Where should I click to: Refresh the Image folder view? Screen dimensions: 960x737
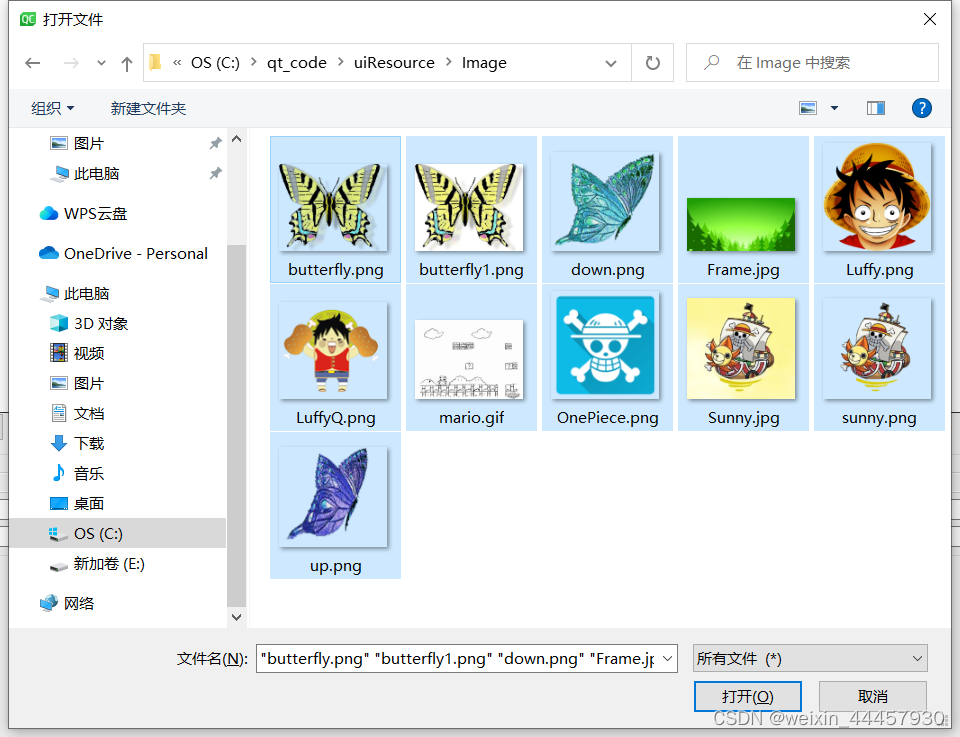[653, 62]
